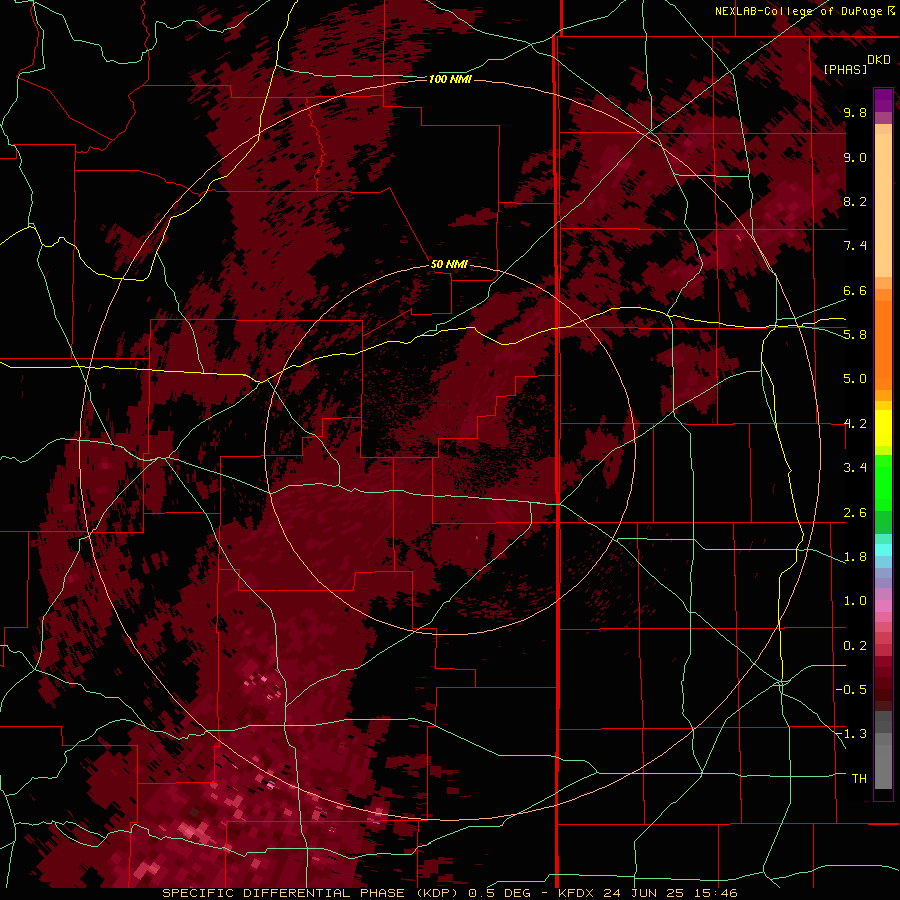Click the 9.0 value on color scale
Image resolution: width=900 pixels, height=900 pixels.
pyautogui.click(x=855, y=157)
